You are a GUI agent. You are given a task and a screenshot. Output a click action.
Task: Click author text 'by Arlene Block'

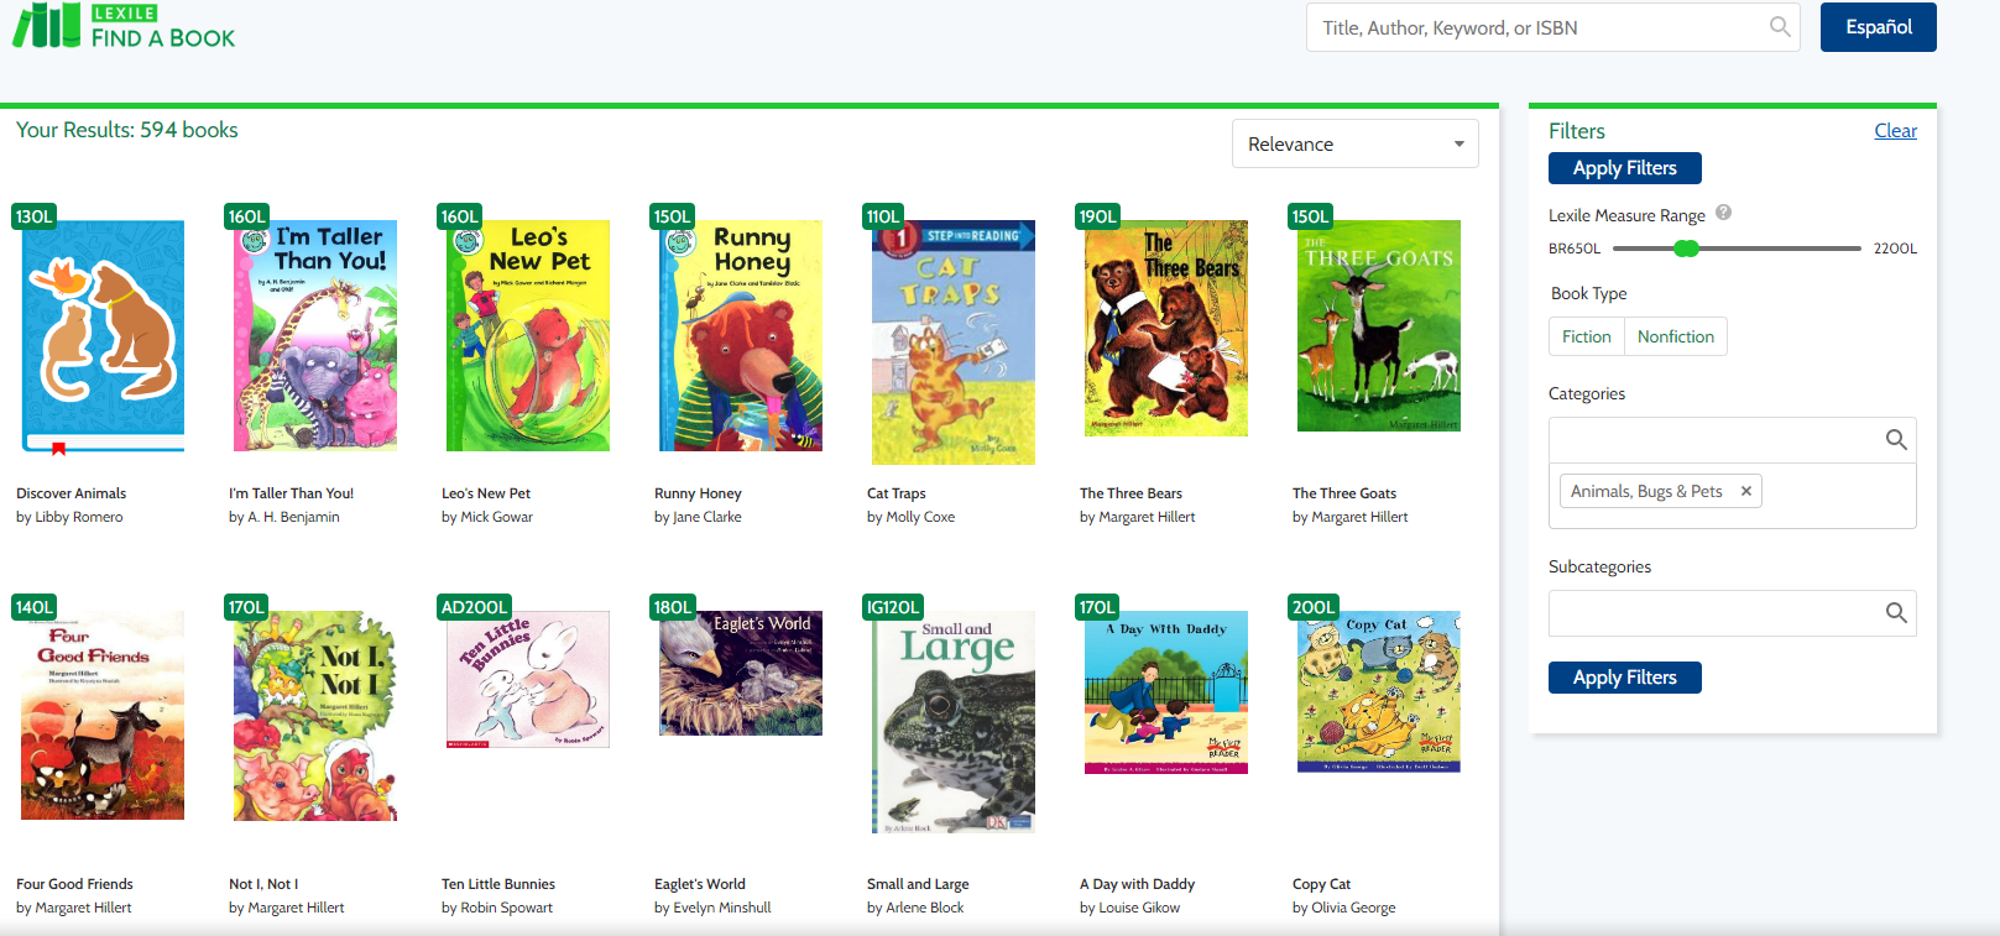[915, 908]
